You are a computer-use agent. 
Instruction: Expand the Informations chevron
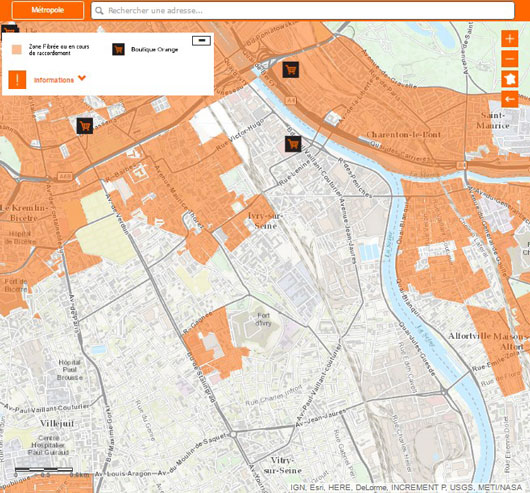(81, 78)
